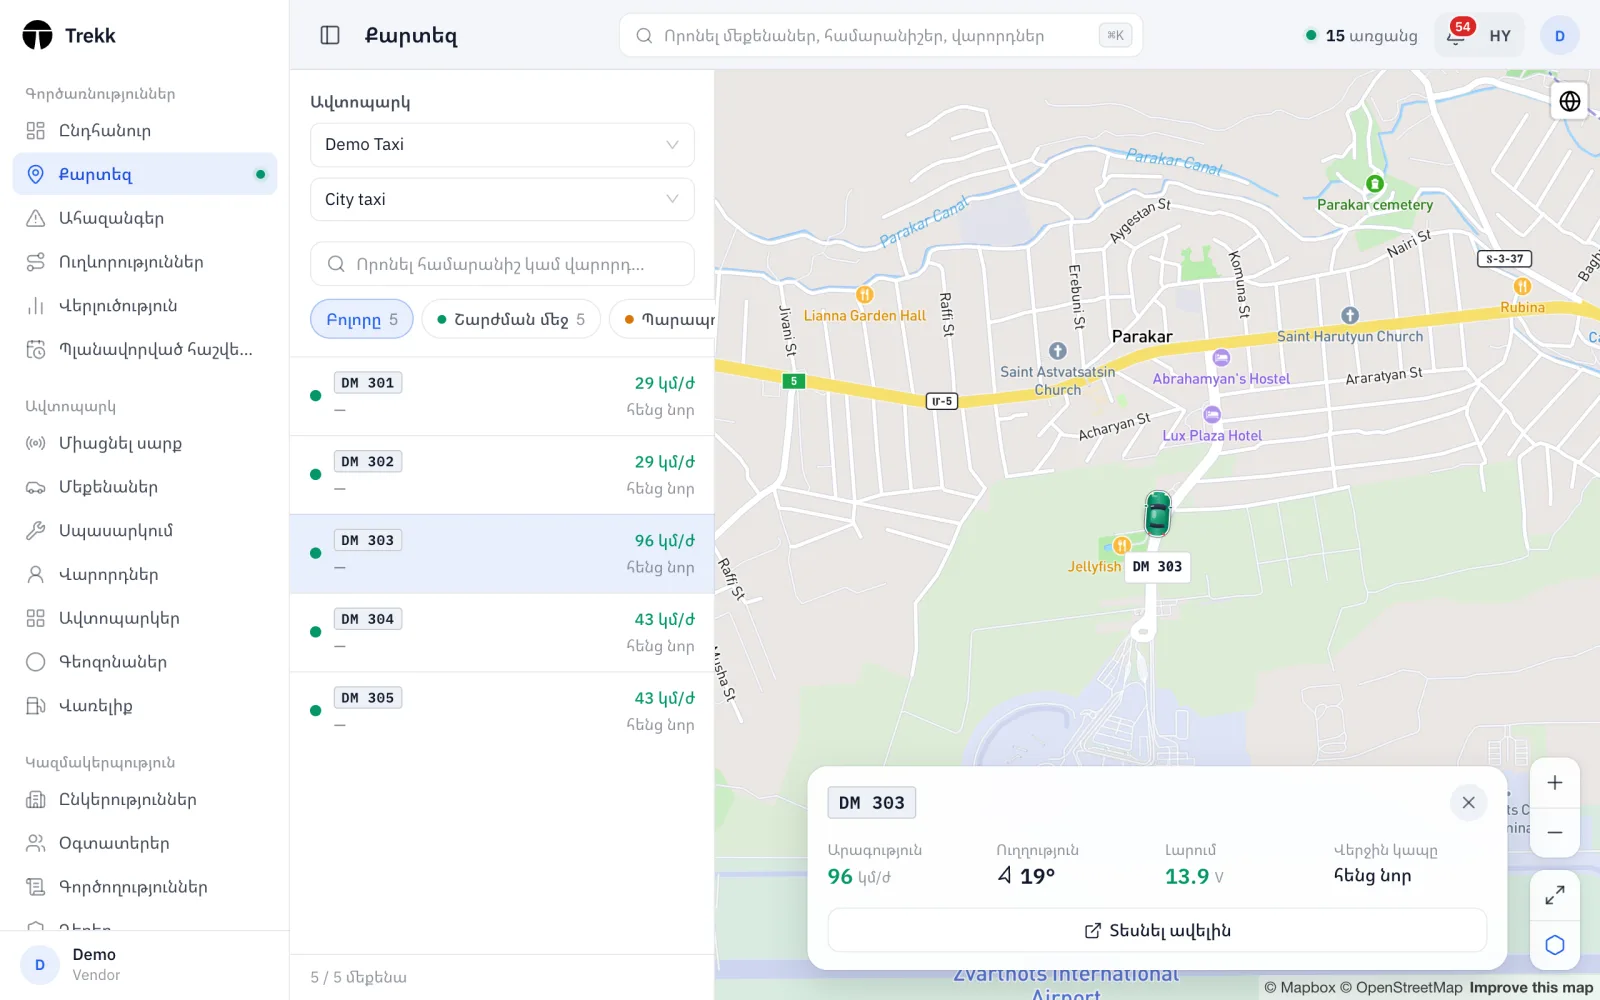
Task: Select the green car marker DM 303
Action: 1158,514
